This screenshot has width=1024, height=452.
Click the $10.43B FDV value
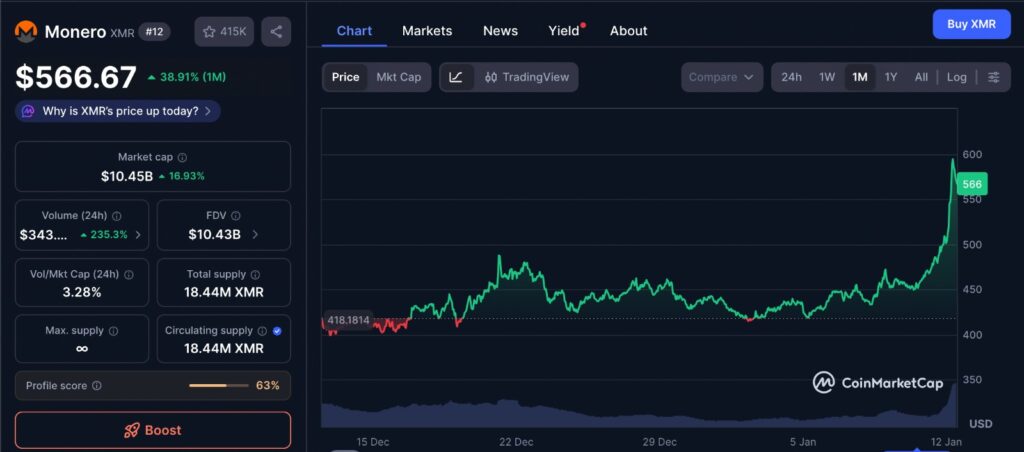(214, 234)
